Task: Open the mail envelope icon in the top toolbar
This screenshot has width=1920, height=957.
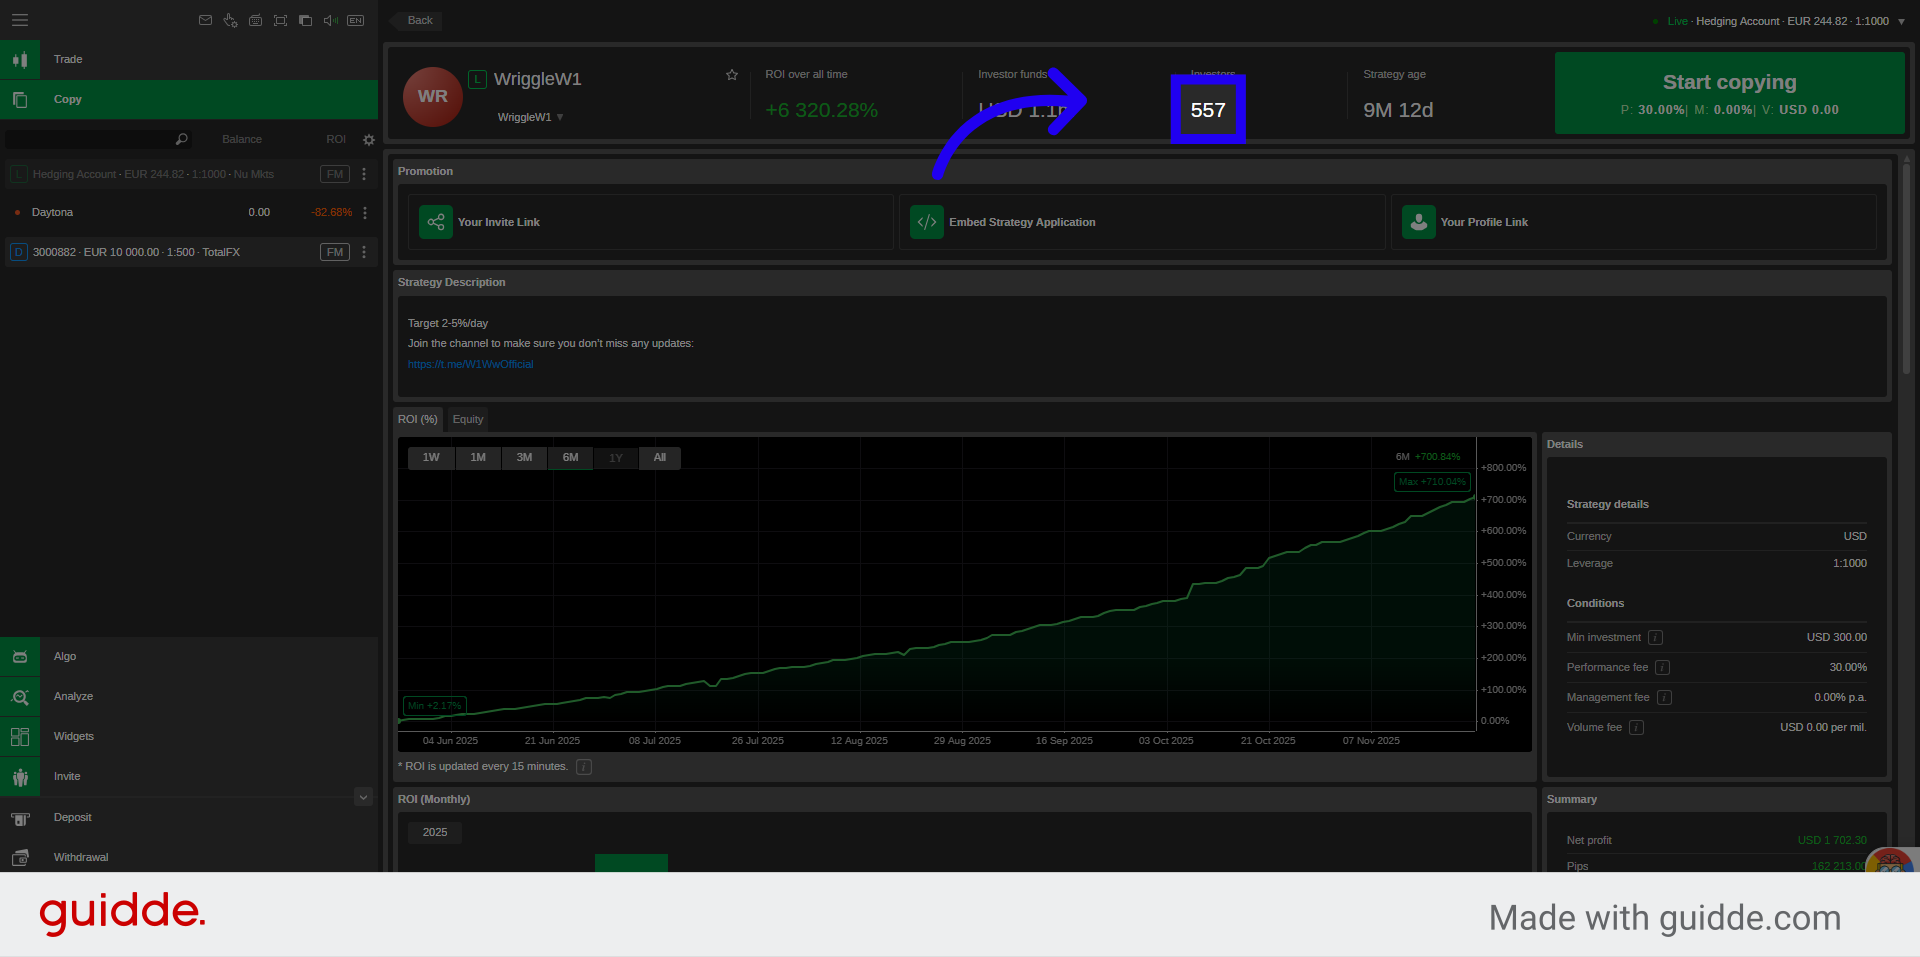Action: 205,20
